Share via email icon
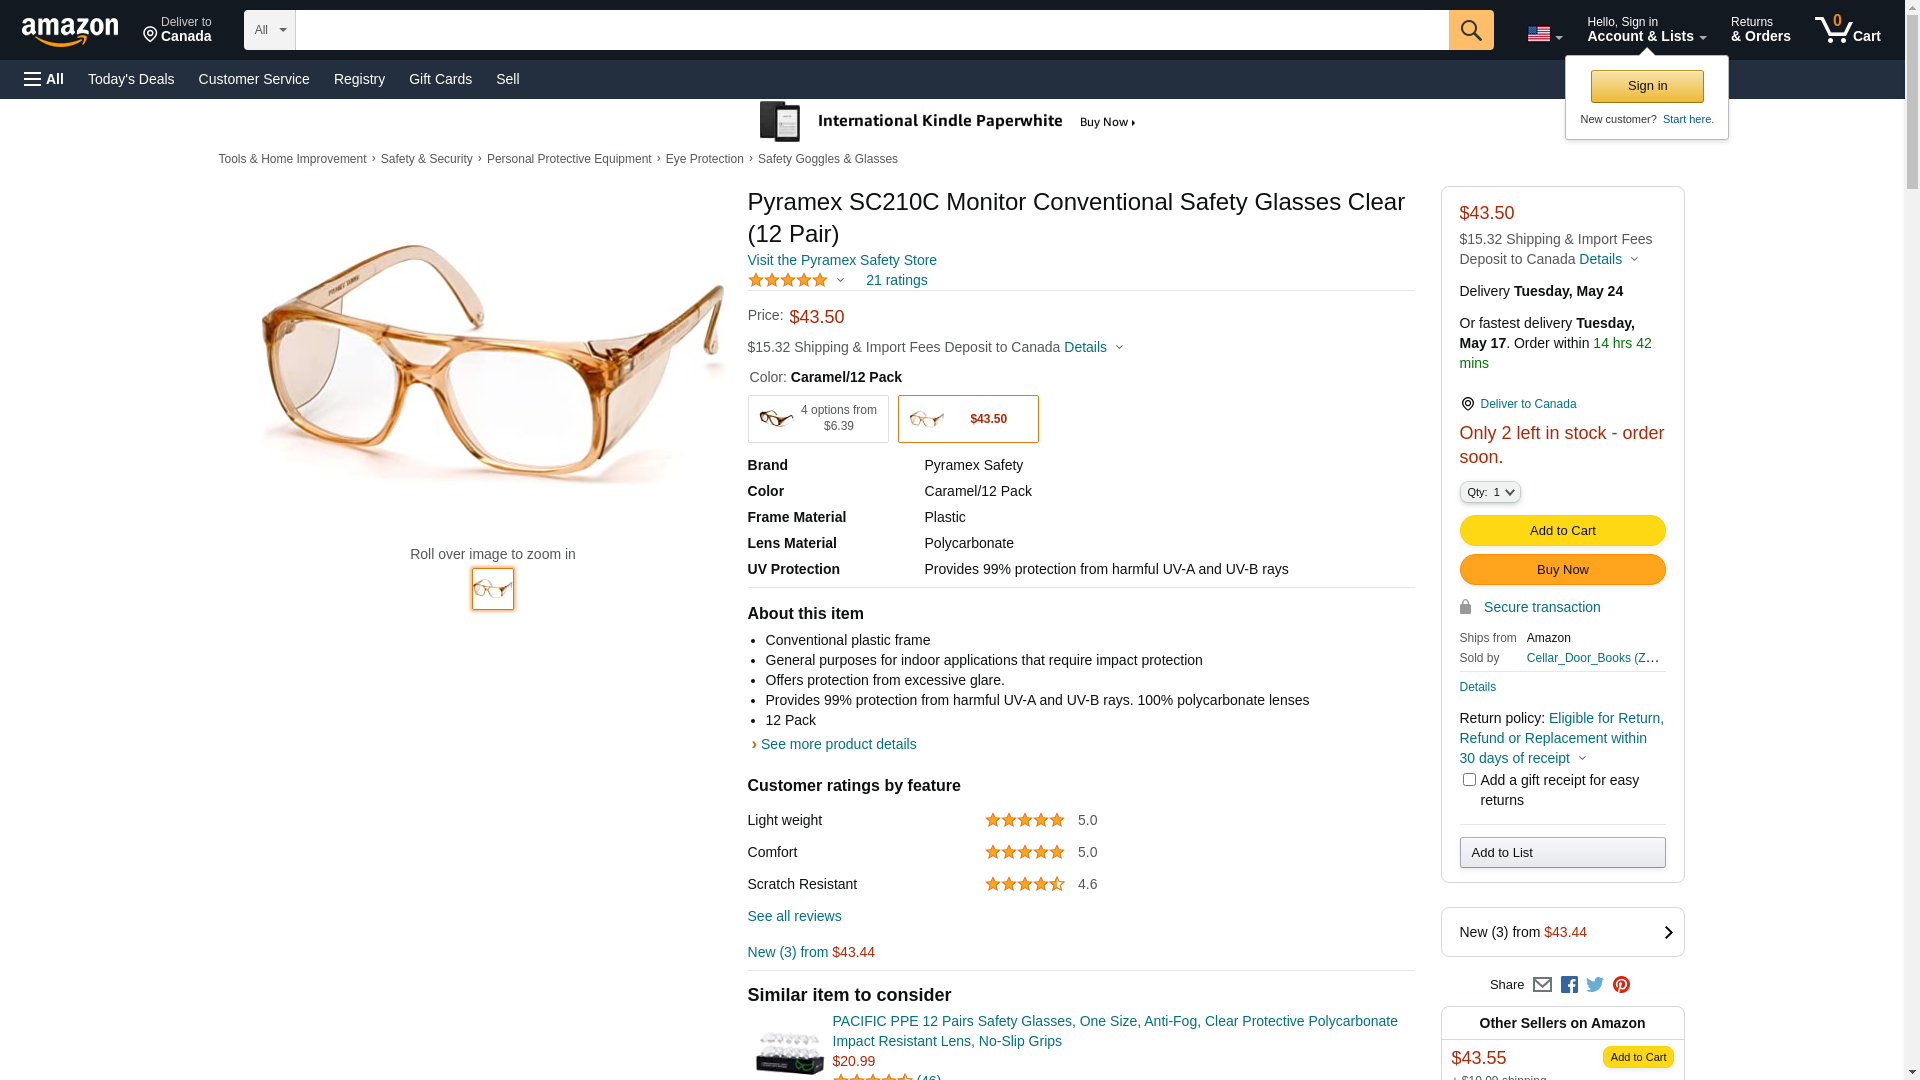Screen dimensions: 1920x1080 pos(1542,985)
